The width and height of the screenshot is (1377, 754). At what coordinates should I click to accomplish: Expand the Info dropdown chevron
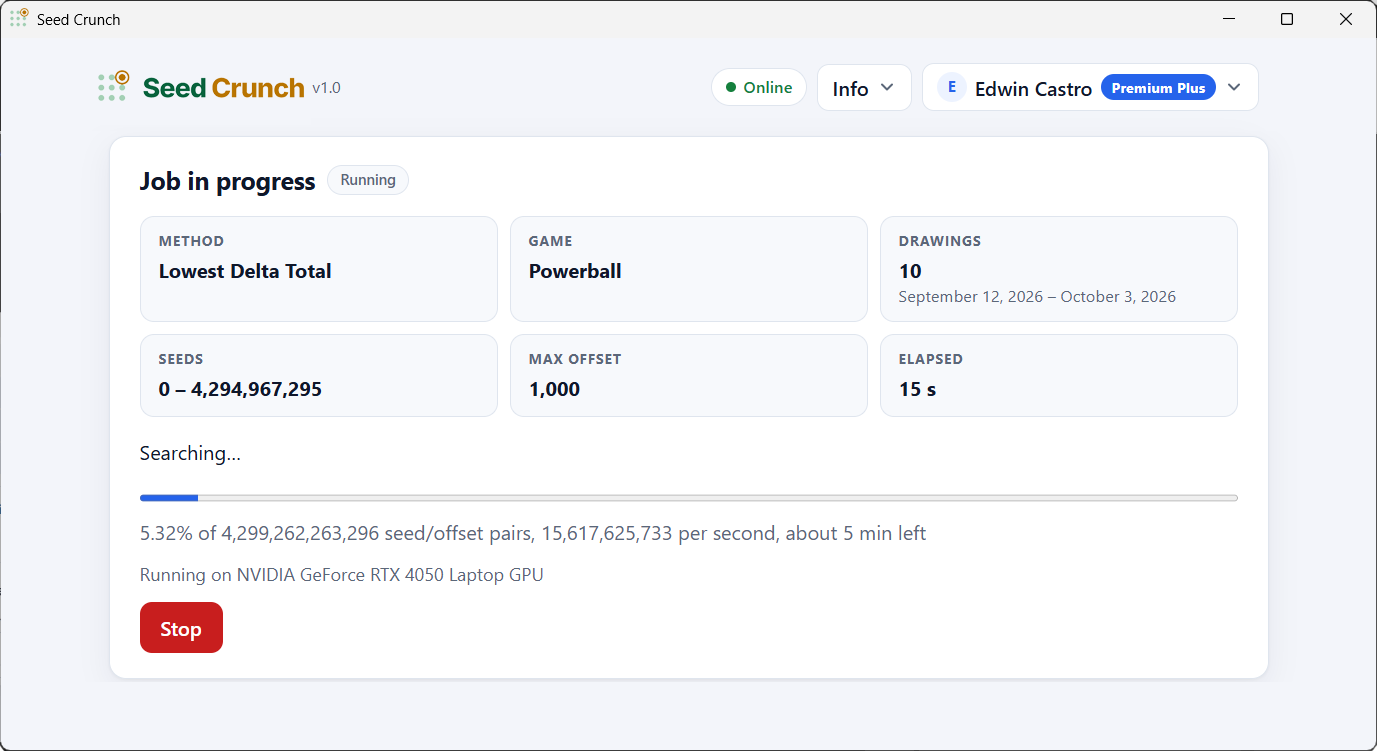click(887, 88)
